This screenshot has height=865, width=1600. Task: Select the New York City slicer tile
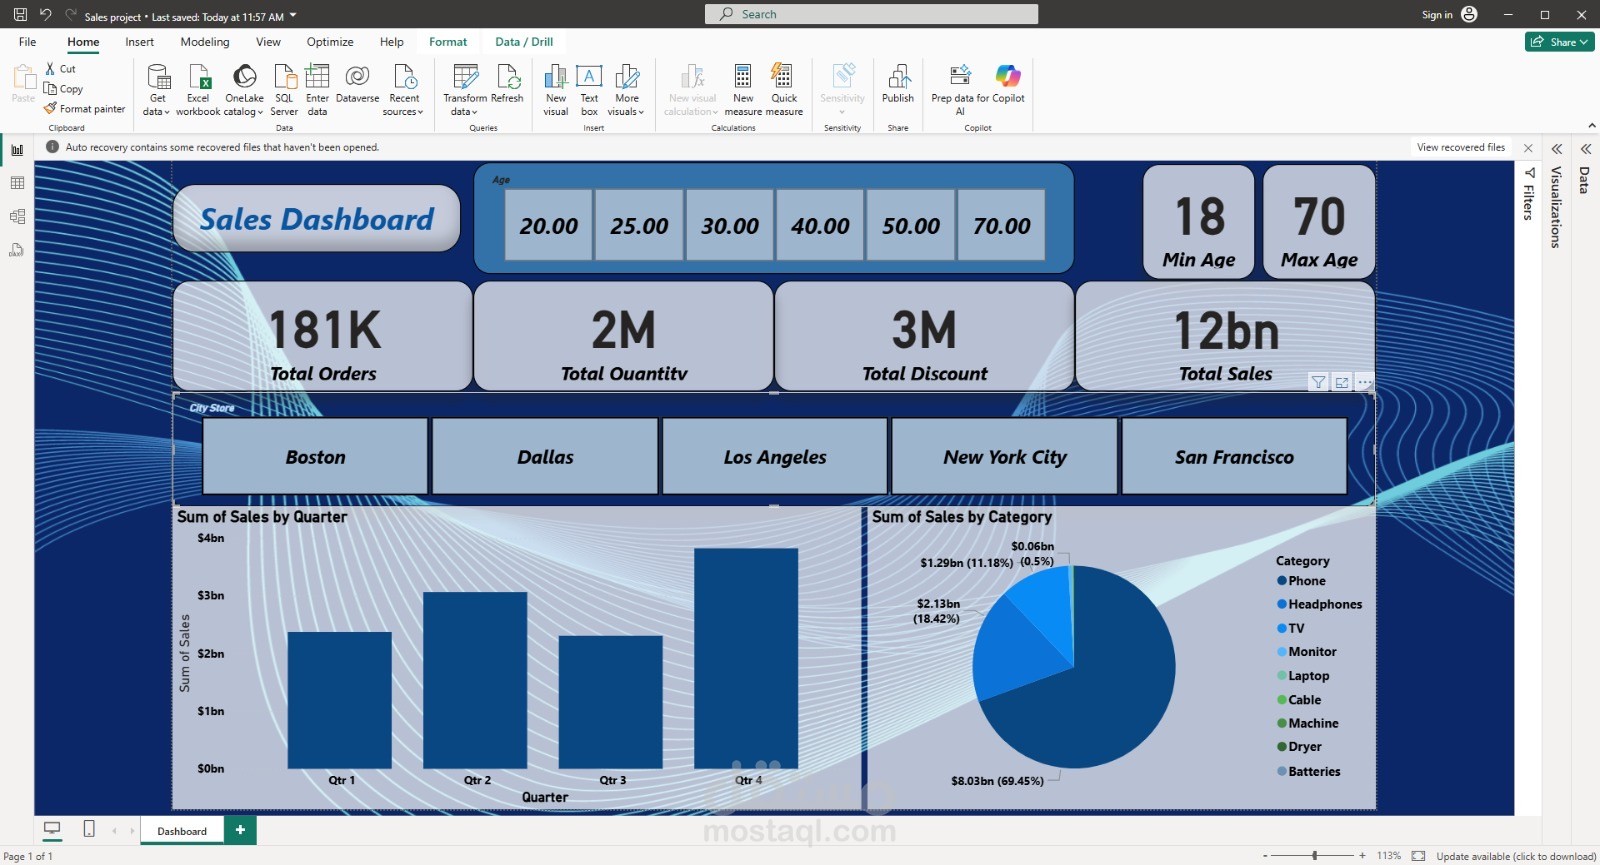pos(1004,457)
